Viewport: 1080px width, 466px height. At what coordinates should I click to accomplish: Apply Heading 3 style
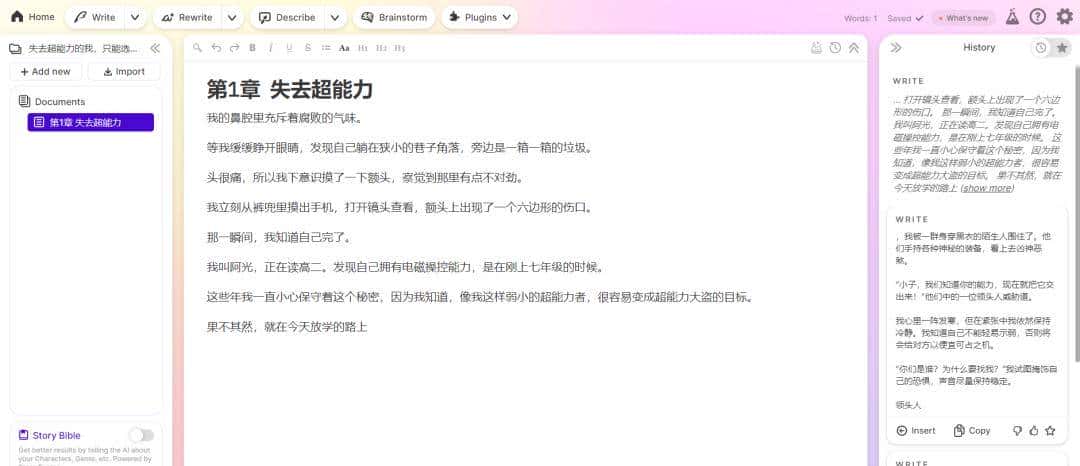[x=400, y=47]
